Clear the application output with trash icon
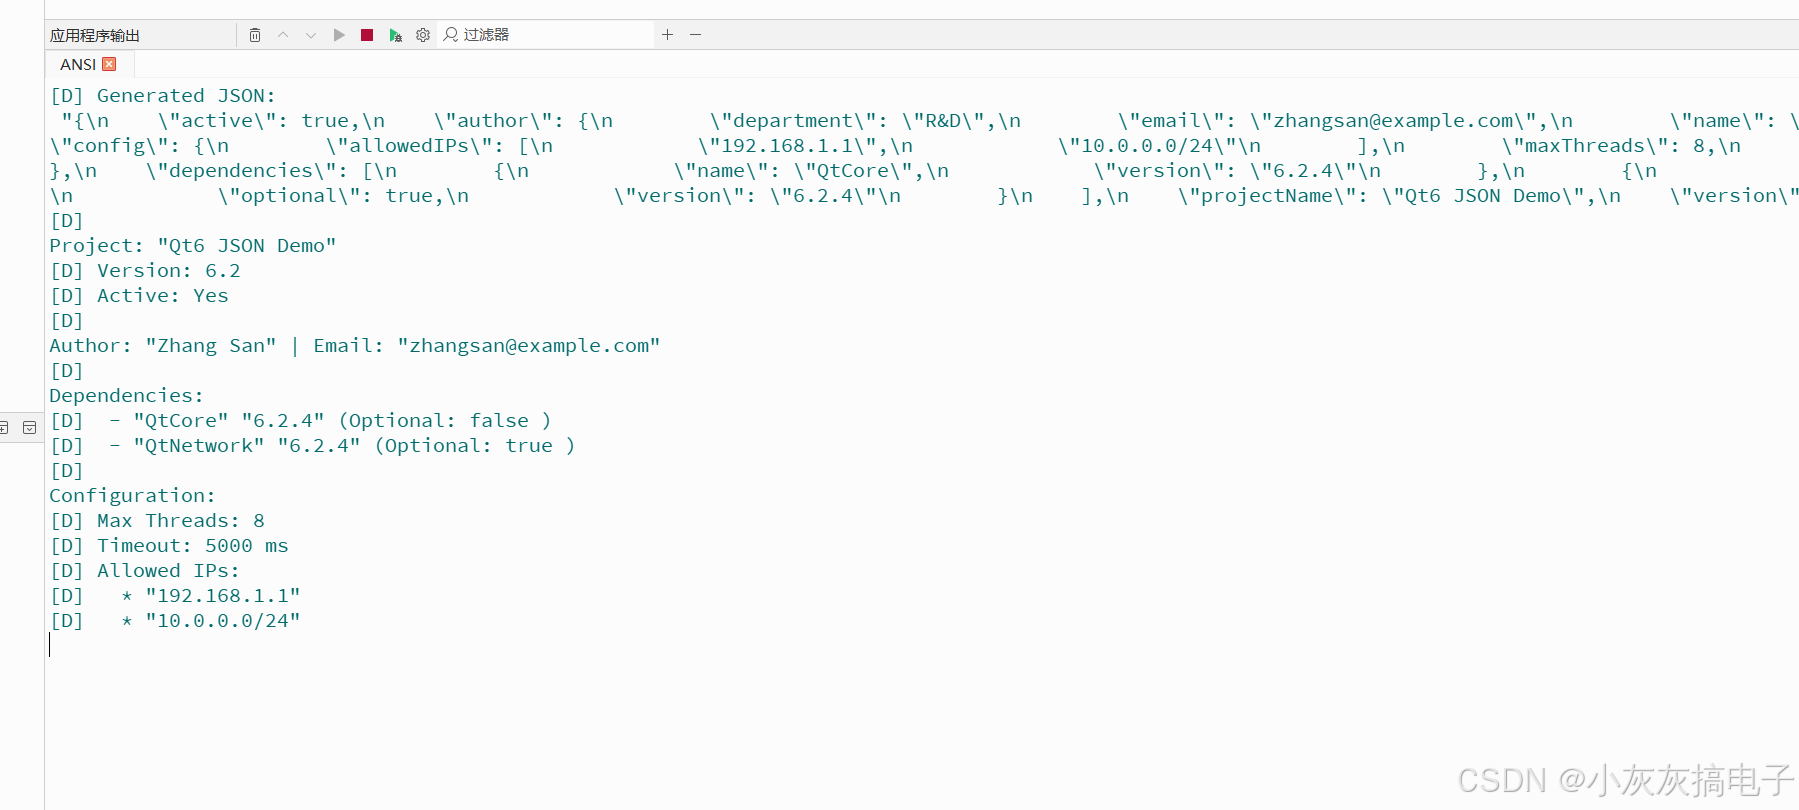The height and width of the screenshot is (810, 1799). click(x=255, y=35)
